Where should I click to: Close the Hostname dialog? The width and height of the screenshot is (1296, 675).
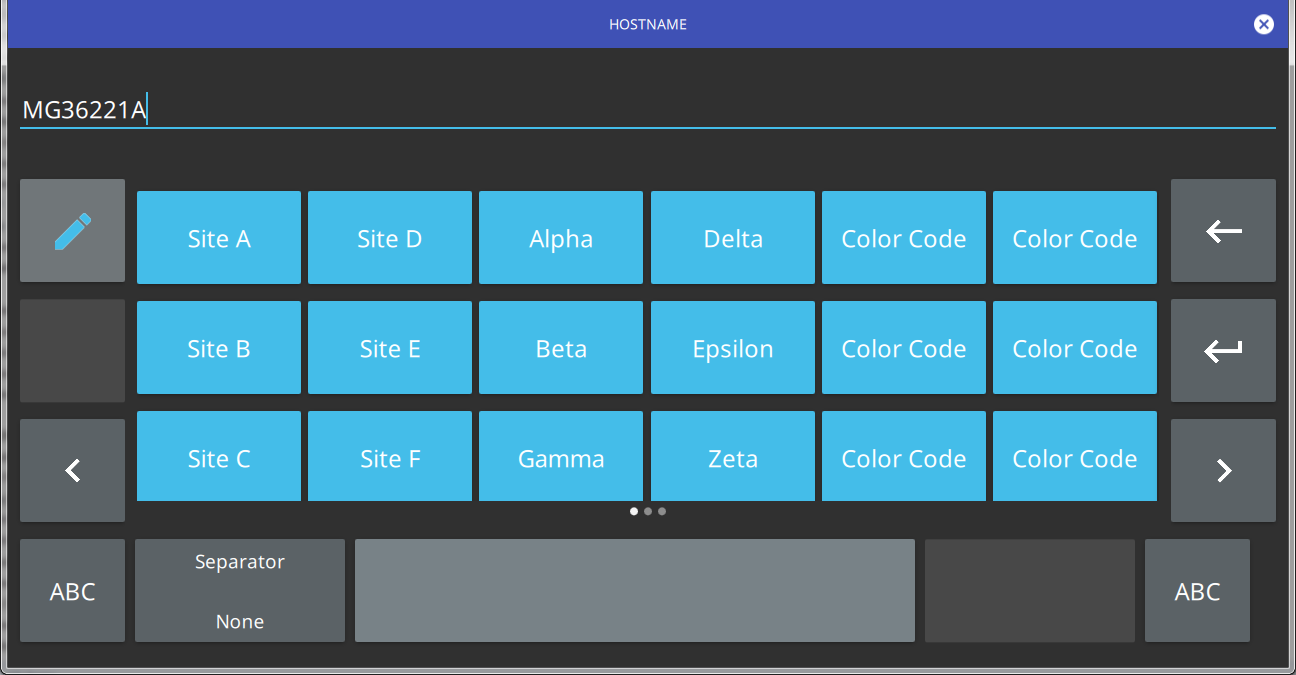click(1264, 24)
